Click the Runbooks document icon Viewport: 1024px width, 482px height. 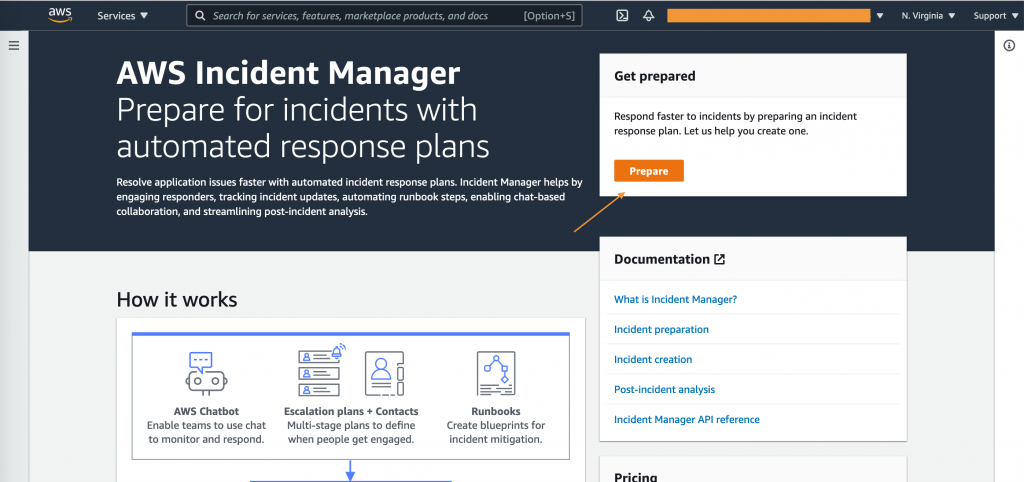(496, 374)
